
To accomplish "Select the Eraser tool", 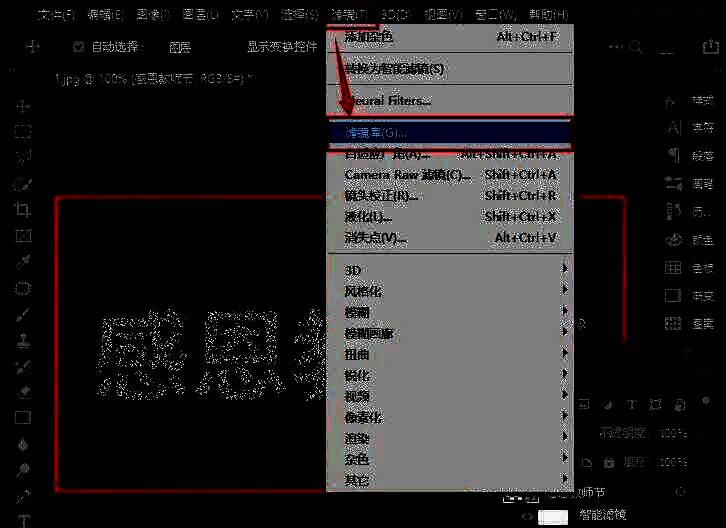I will coord(23,393).
